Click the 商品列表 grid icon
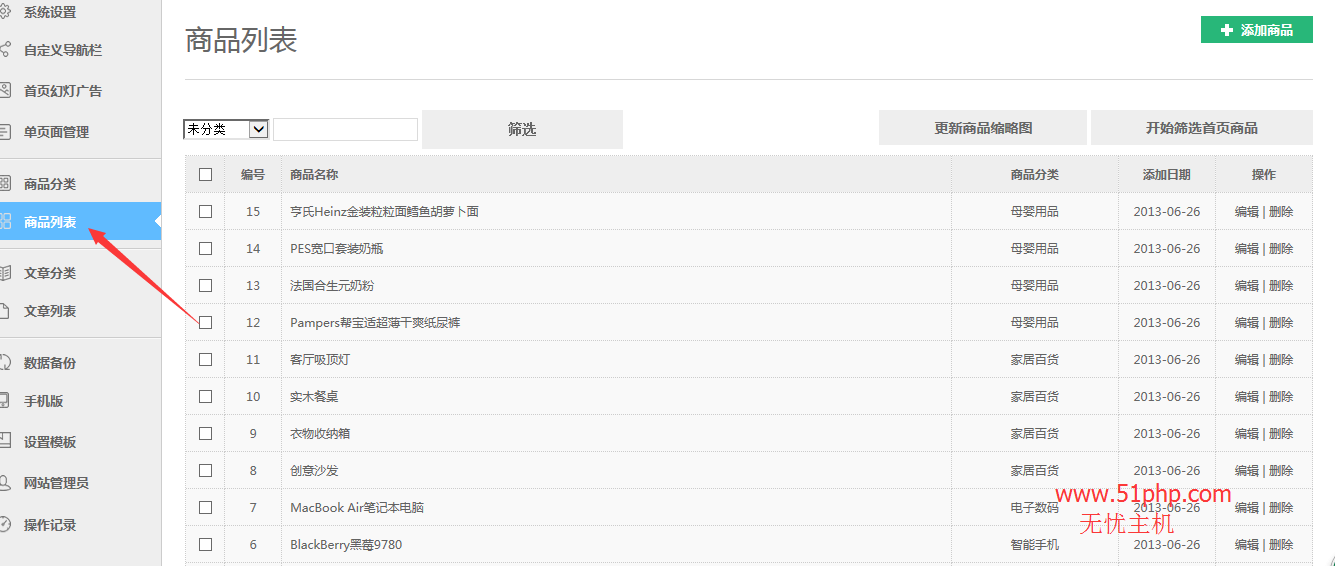Screen dimensions: 1335x566 tap(4, 221)
